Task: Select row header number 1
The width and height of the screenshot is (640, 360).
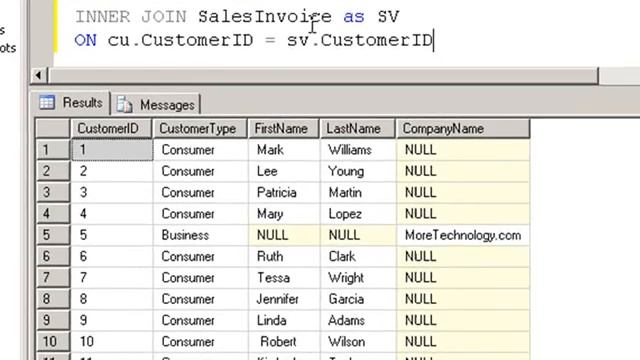Action: coord(53,150)
